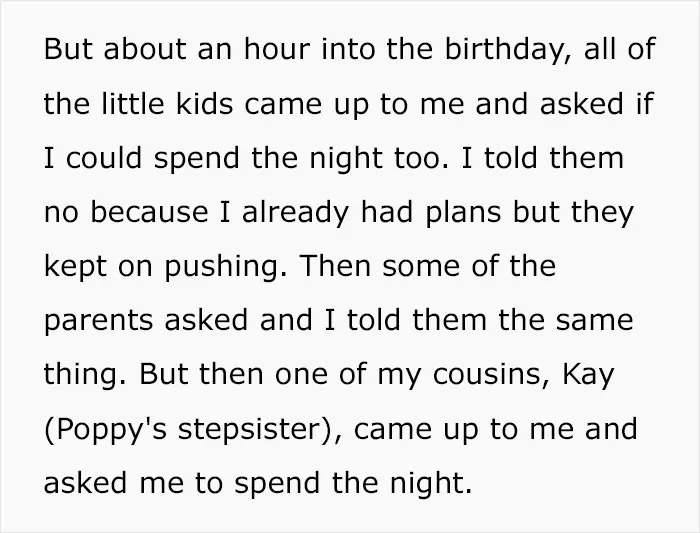Click the word 'thing.' at line start
Image resolution: width=700 pixels, height=533 pixels.
tap(85, 376)
